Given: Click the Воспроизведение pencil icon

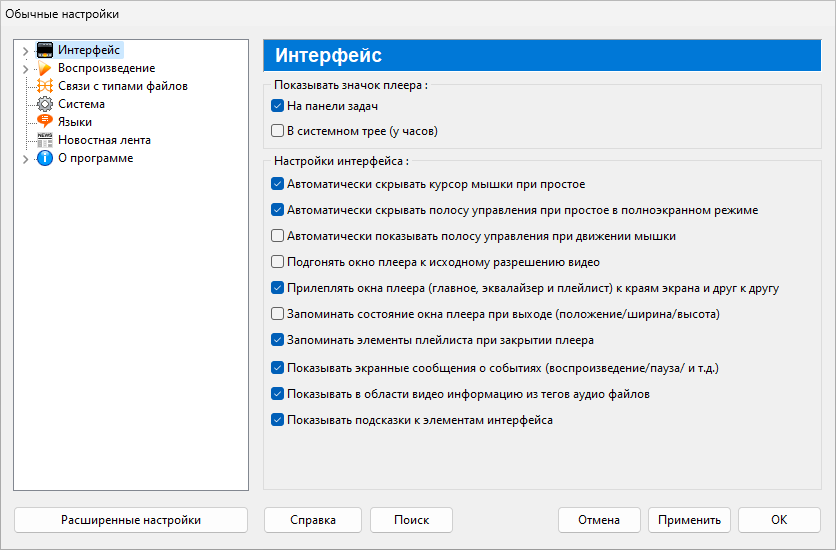Looking at the screenshot, I should (x=44, y=68).
